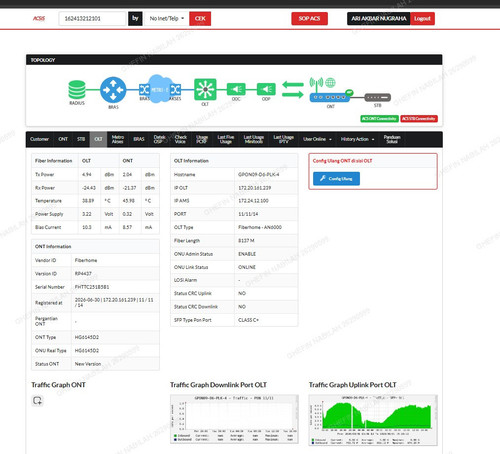The width and height of the screenshot is (500, 454).
Task: Click the IP AMS value cell
Action: (266, 201)
